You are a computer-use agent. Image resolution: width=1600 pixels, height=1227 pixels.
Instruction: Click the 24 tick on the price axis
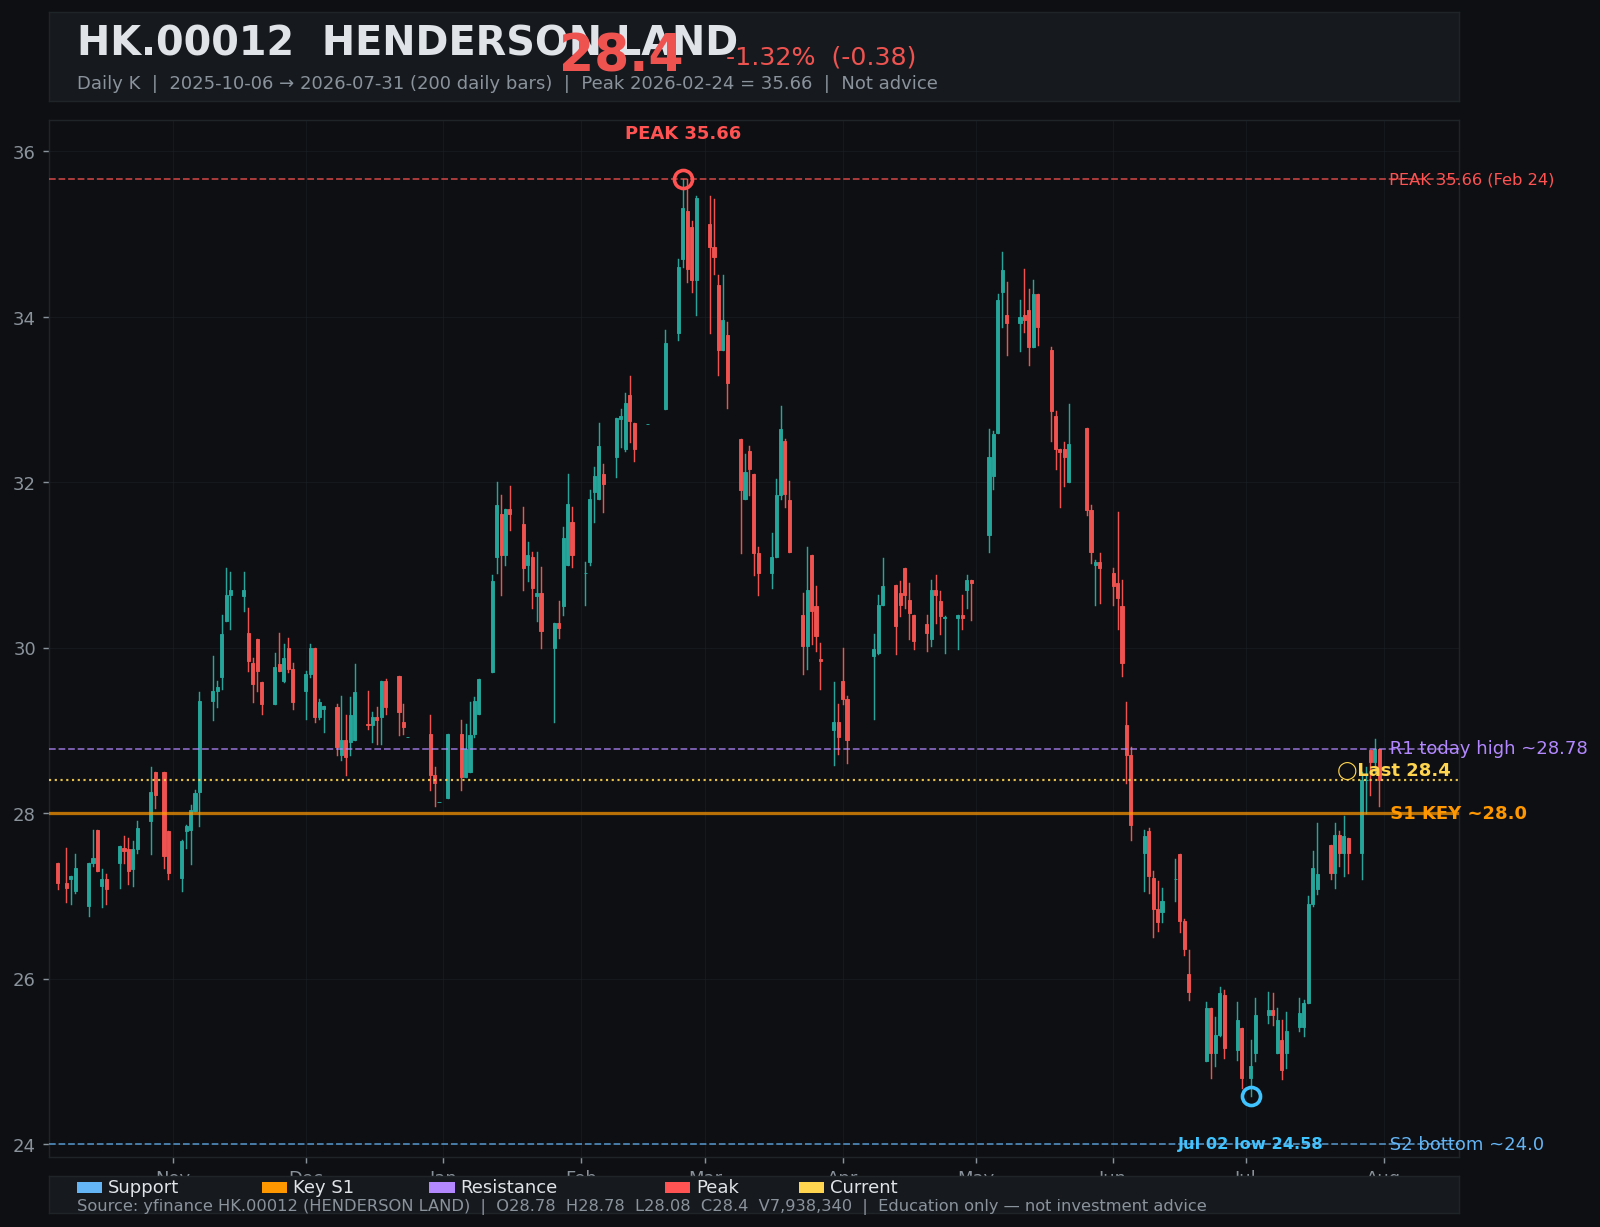tap(25, 1145)
